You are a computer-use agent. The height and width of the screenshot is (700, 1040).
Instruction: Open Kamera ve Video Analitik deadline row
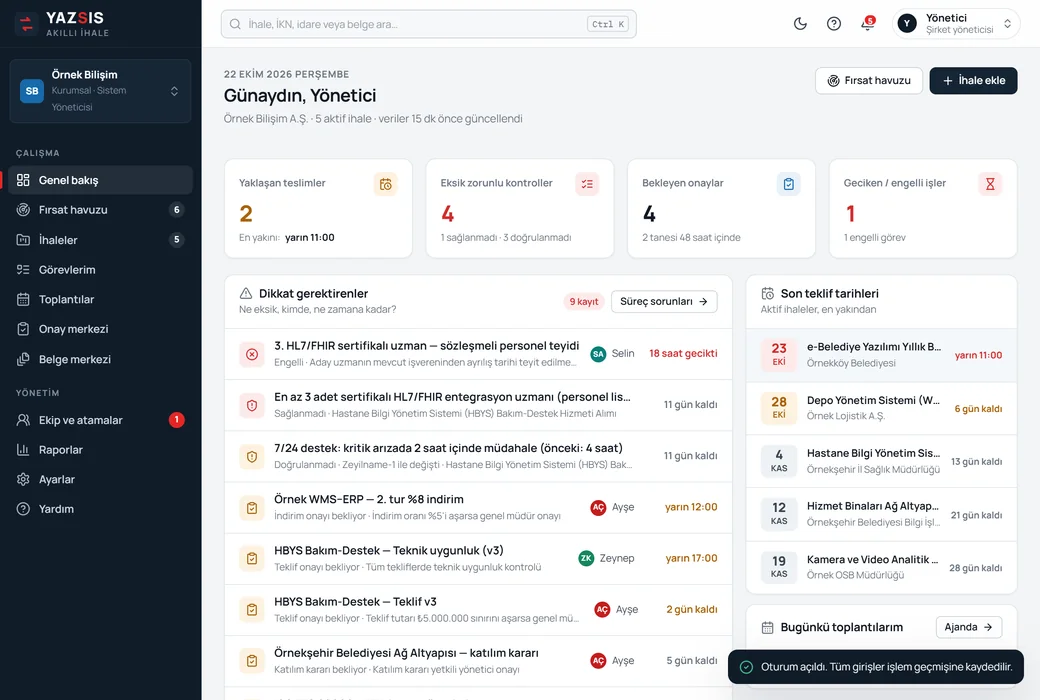(x=881, y=567)
